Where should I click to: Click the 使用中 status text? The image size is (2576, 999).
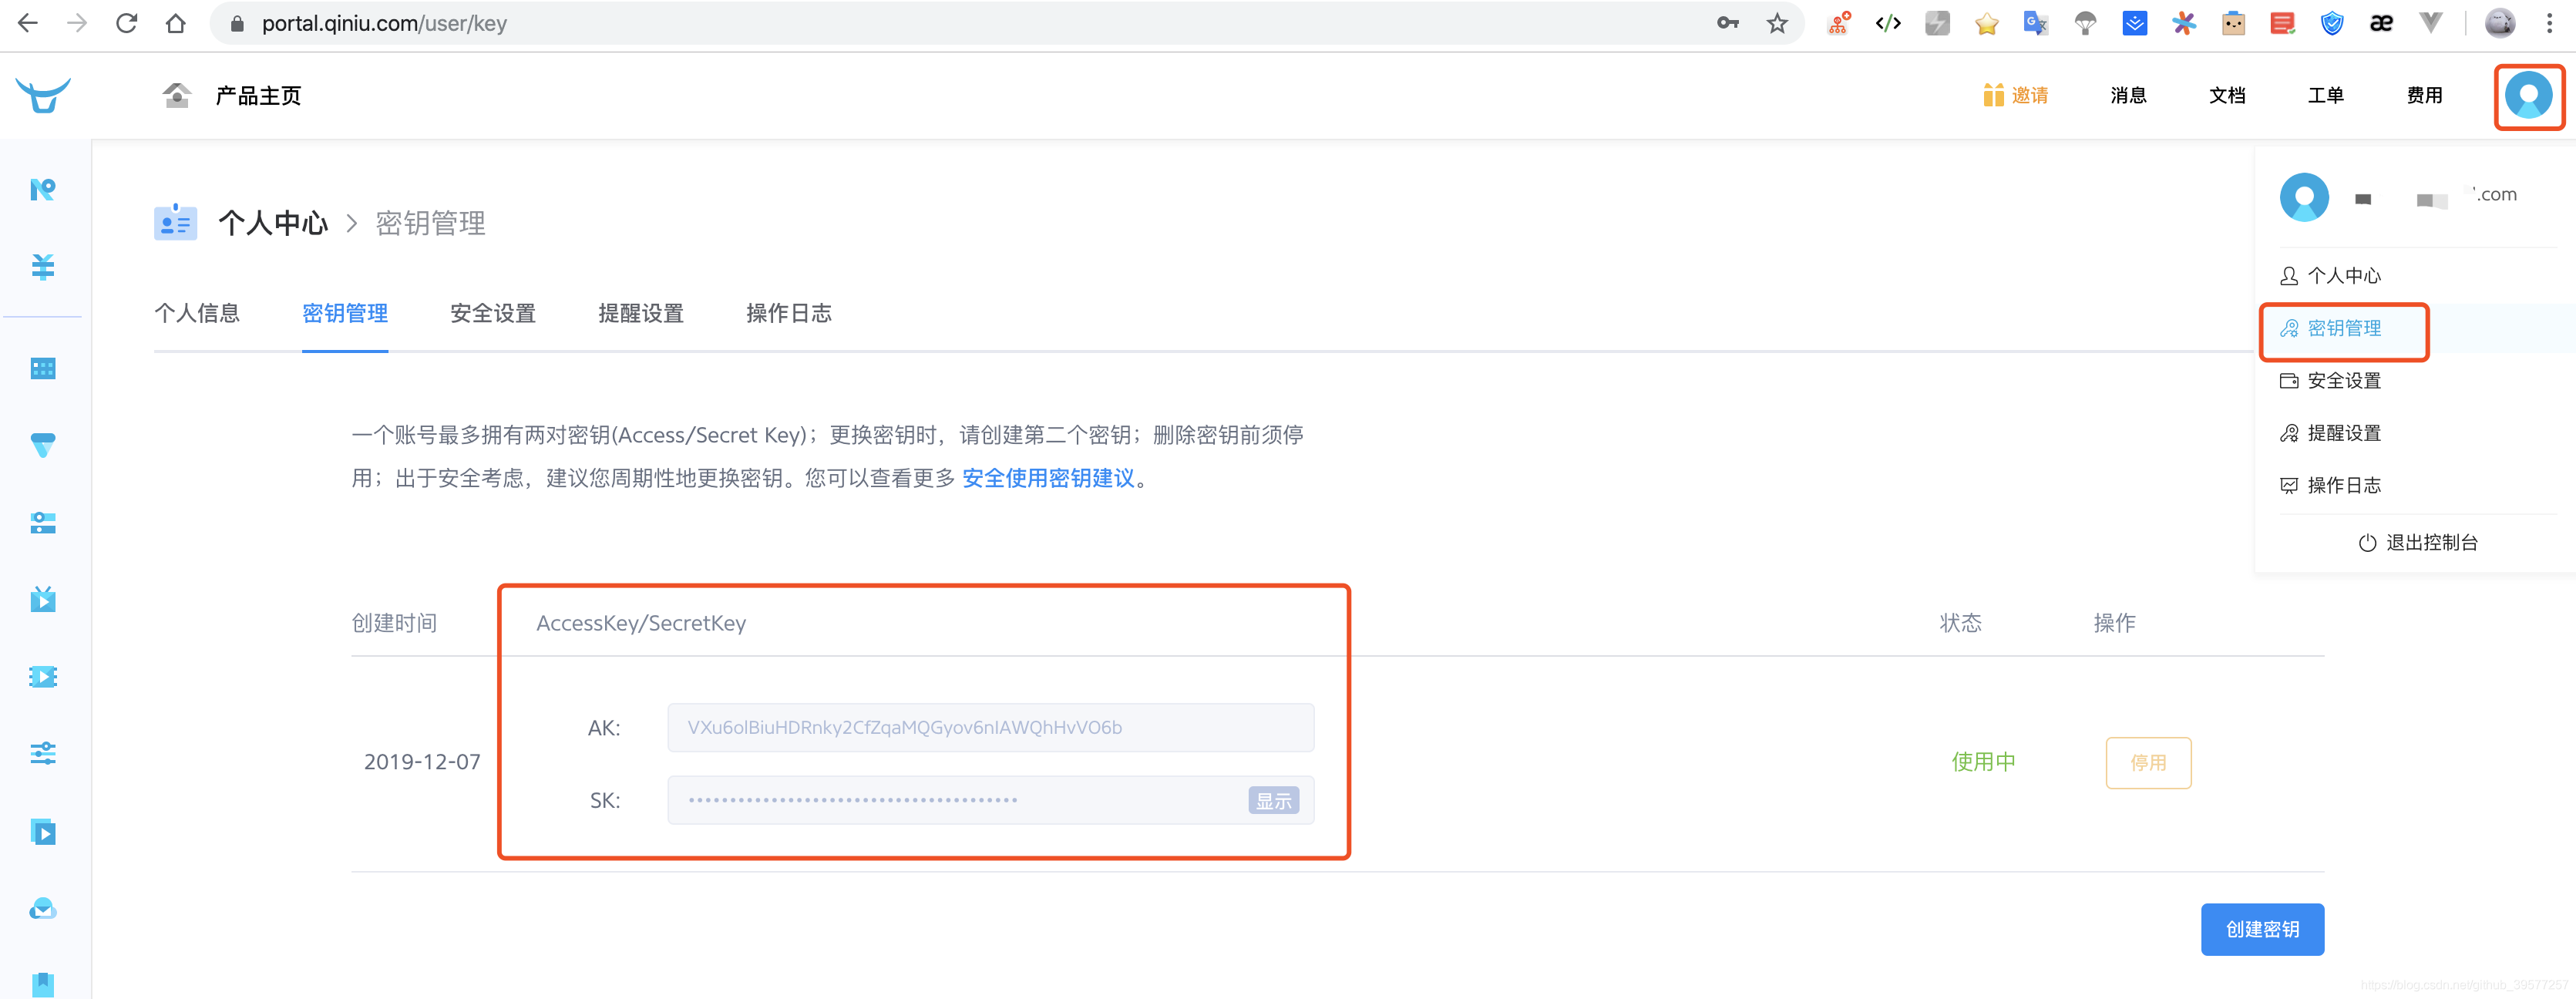(1983, 762)
